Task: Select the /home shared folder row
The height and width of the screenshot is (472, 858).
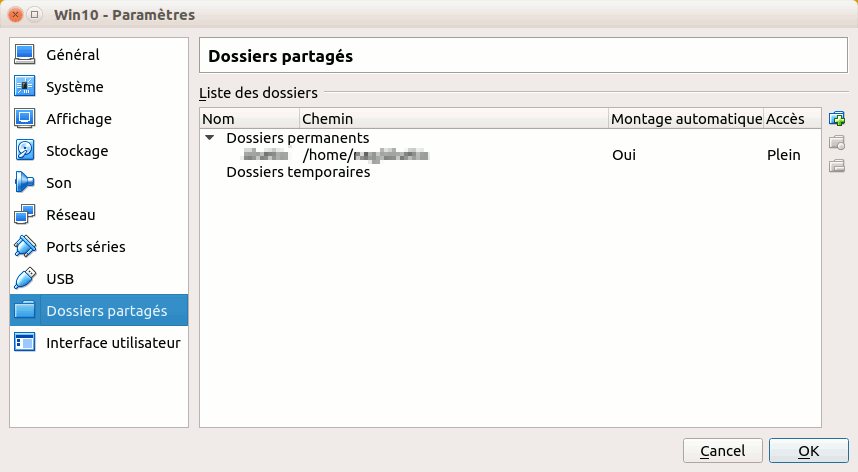Action: 511,155
